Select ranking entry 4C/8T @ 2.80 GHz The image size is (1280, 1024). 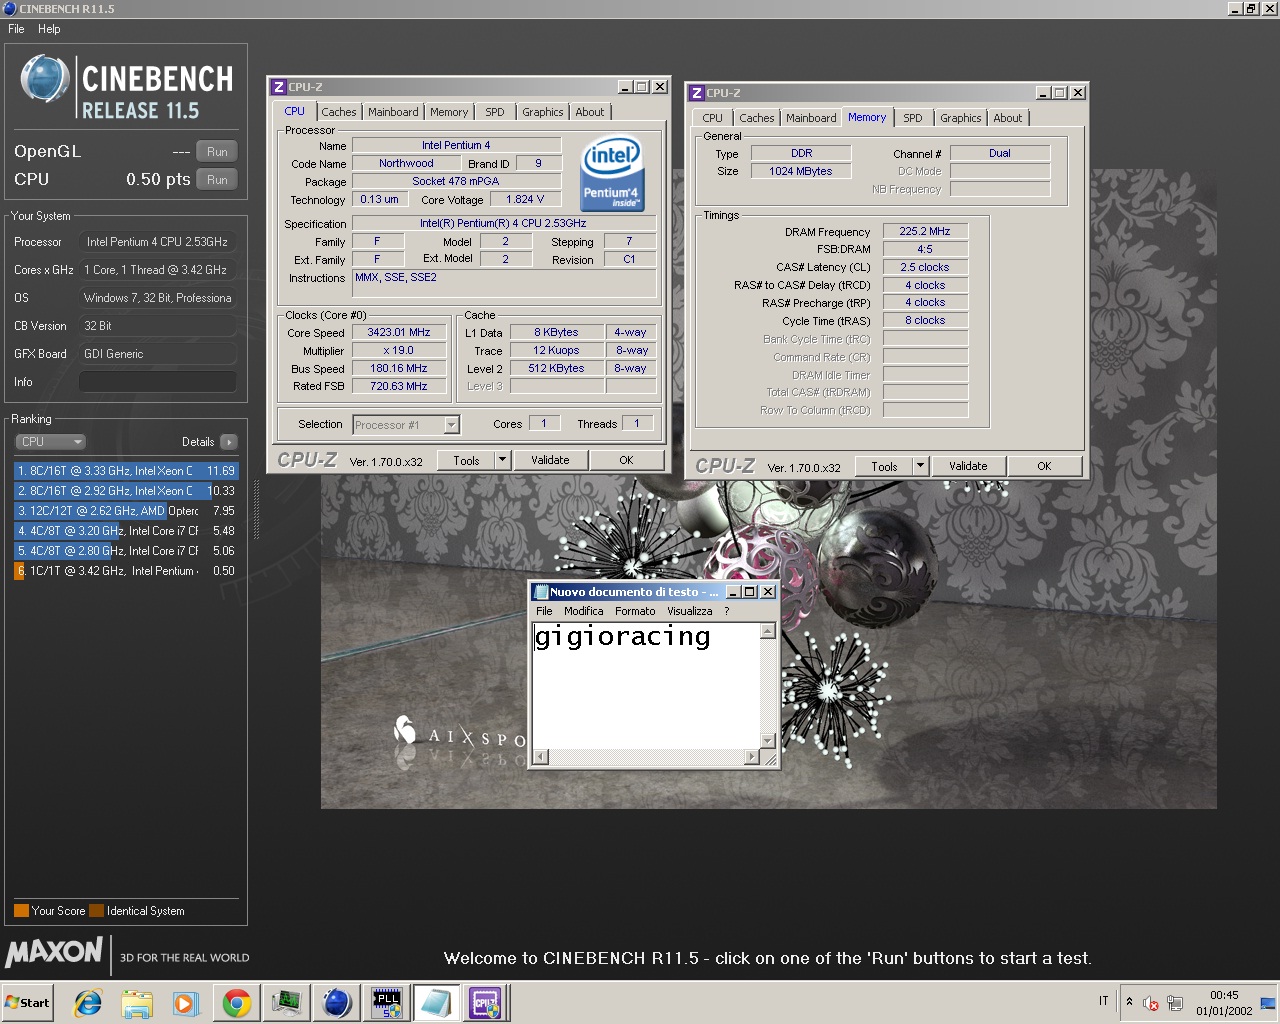point(126,551)
